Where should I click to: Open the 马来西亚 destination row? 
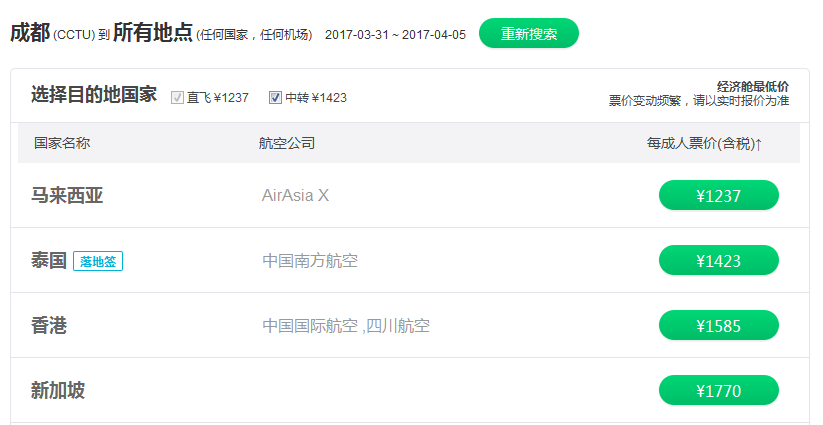click(x=67, y=196)
